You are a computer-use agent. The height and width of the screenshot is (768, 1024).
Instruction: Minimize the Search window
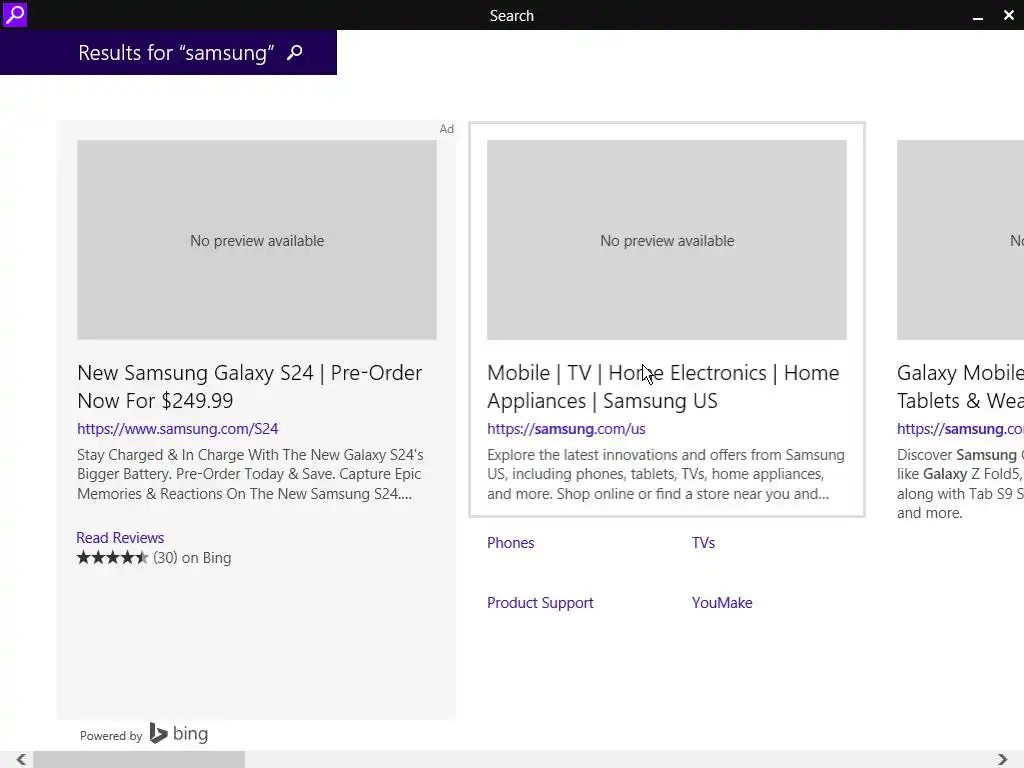pyautogui.click(x=978, y=16)
